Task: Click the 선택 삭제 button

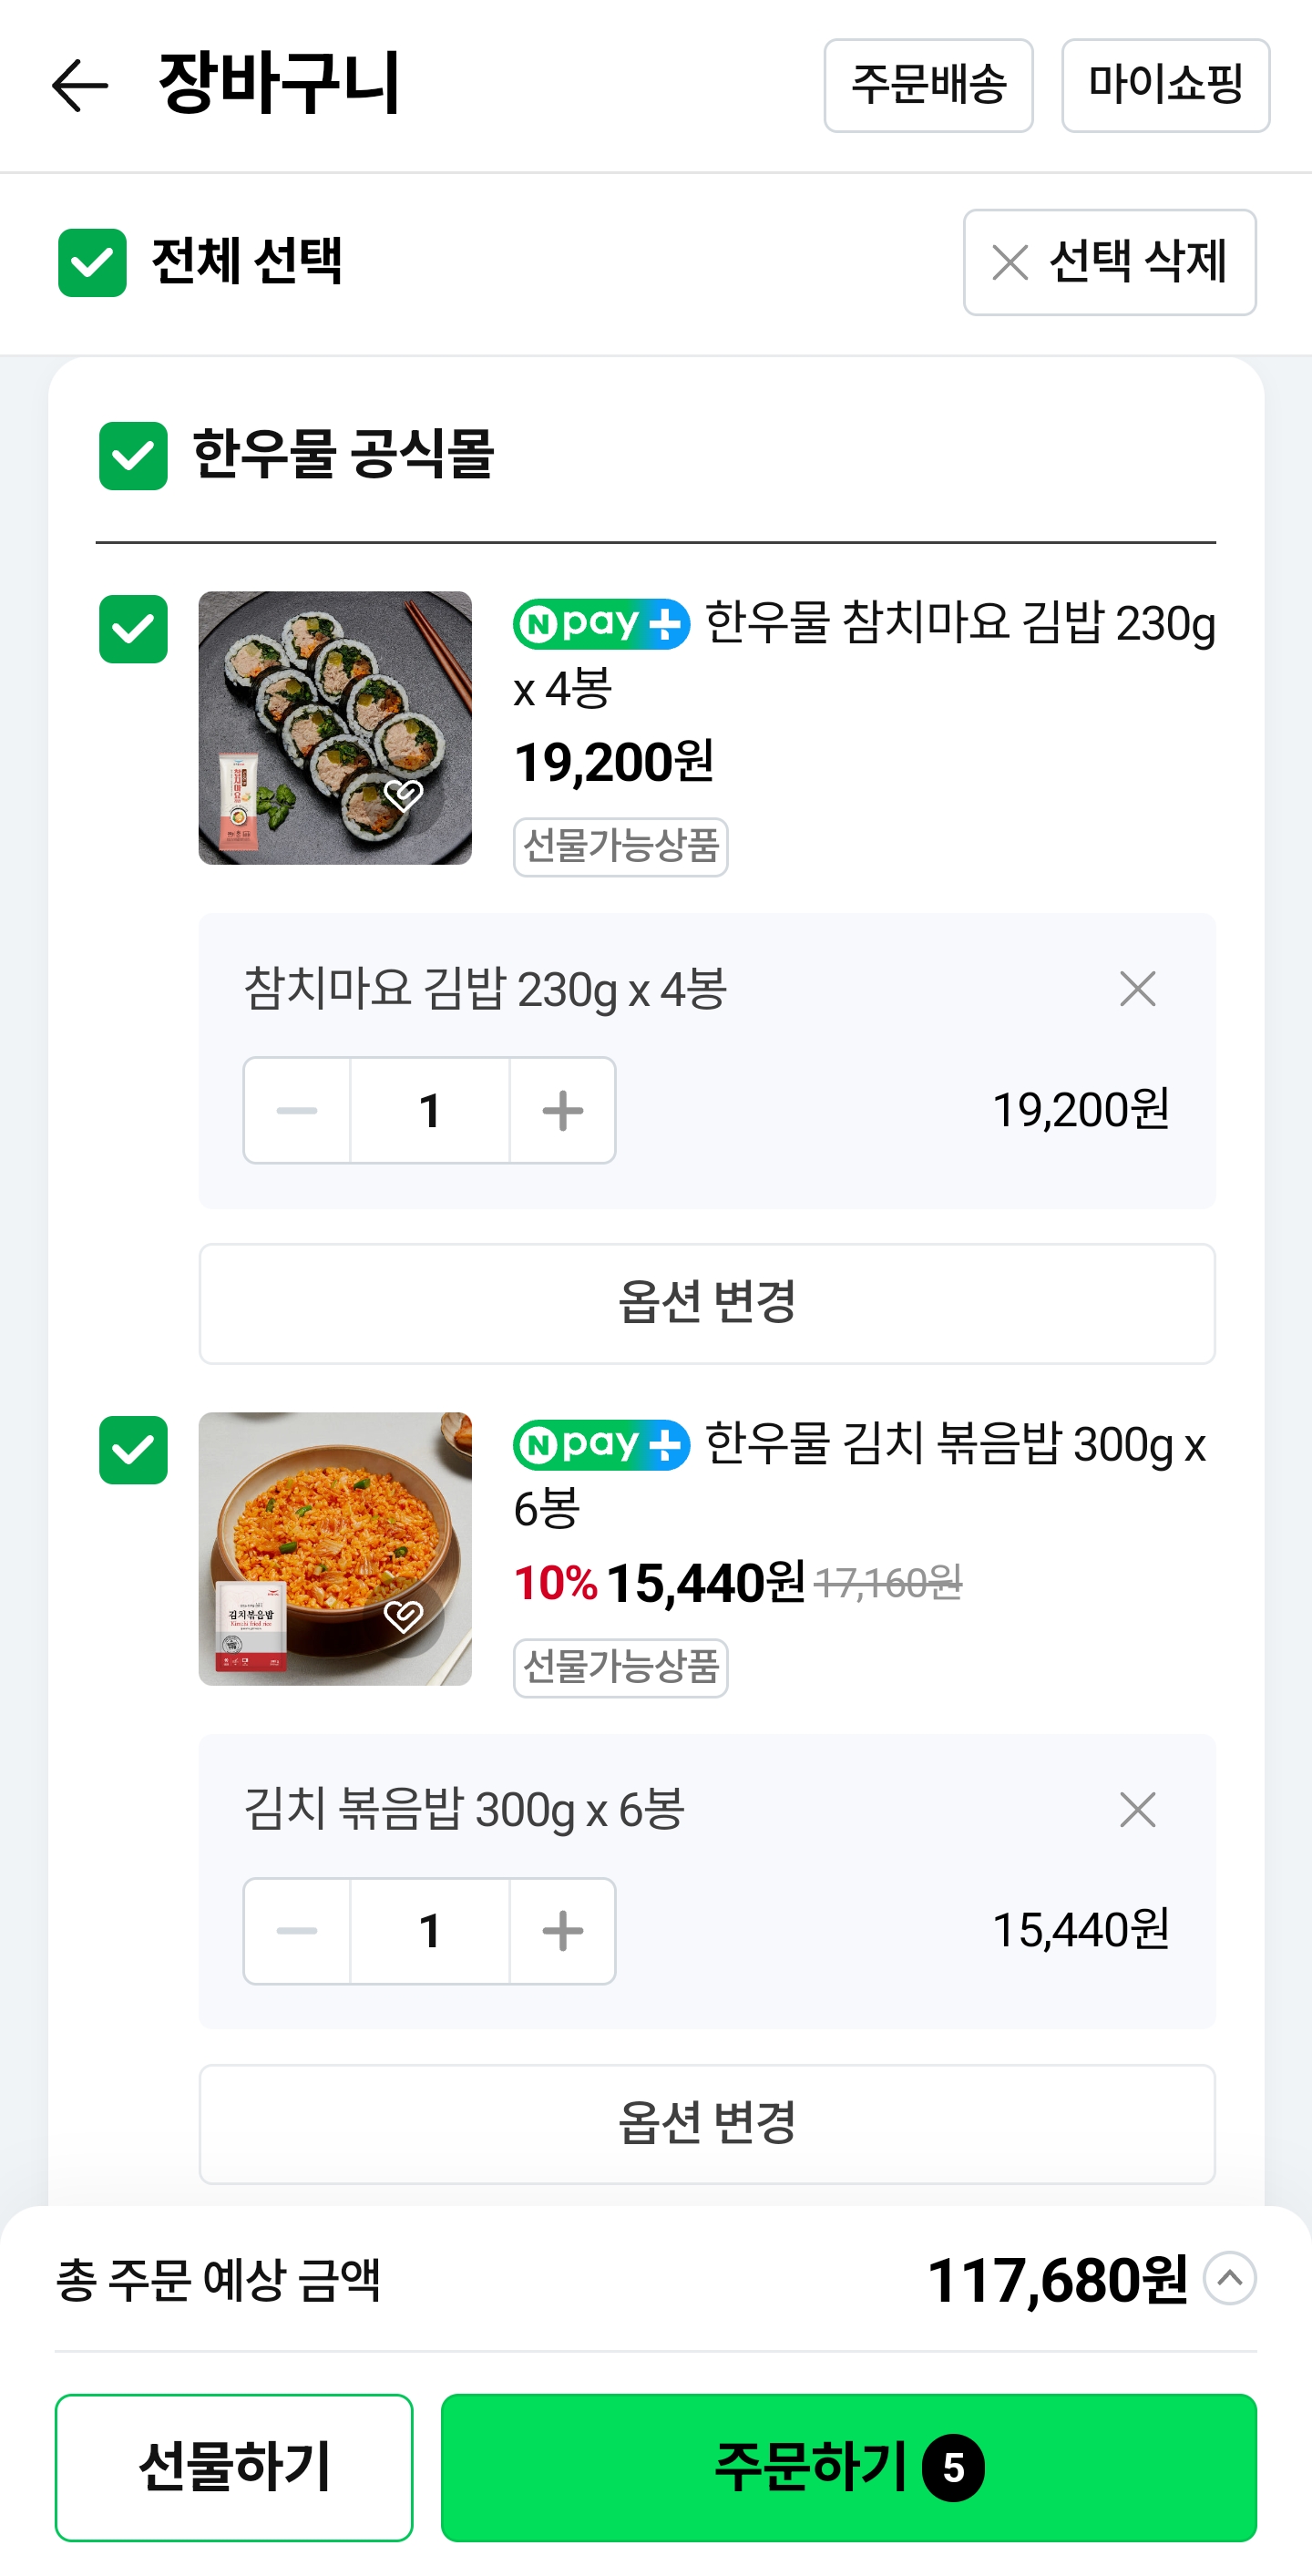Action: tap(1109, 262)
